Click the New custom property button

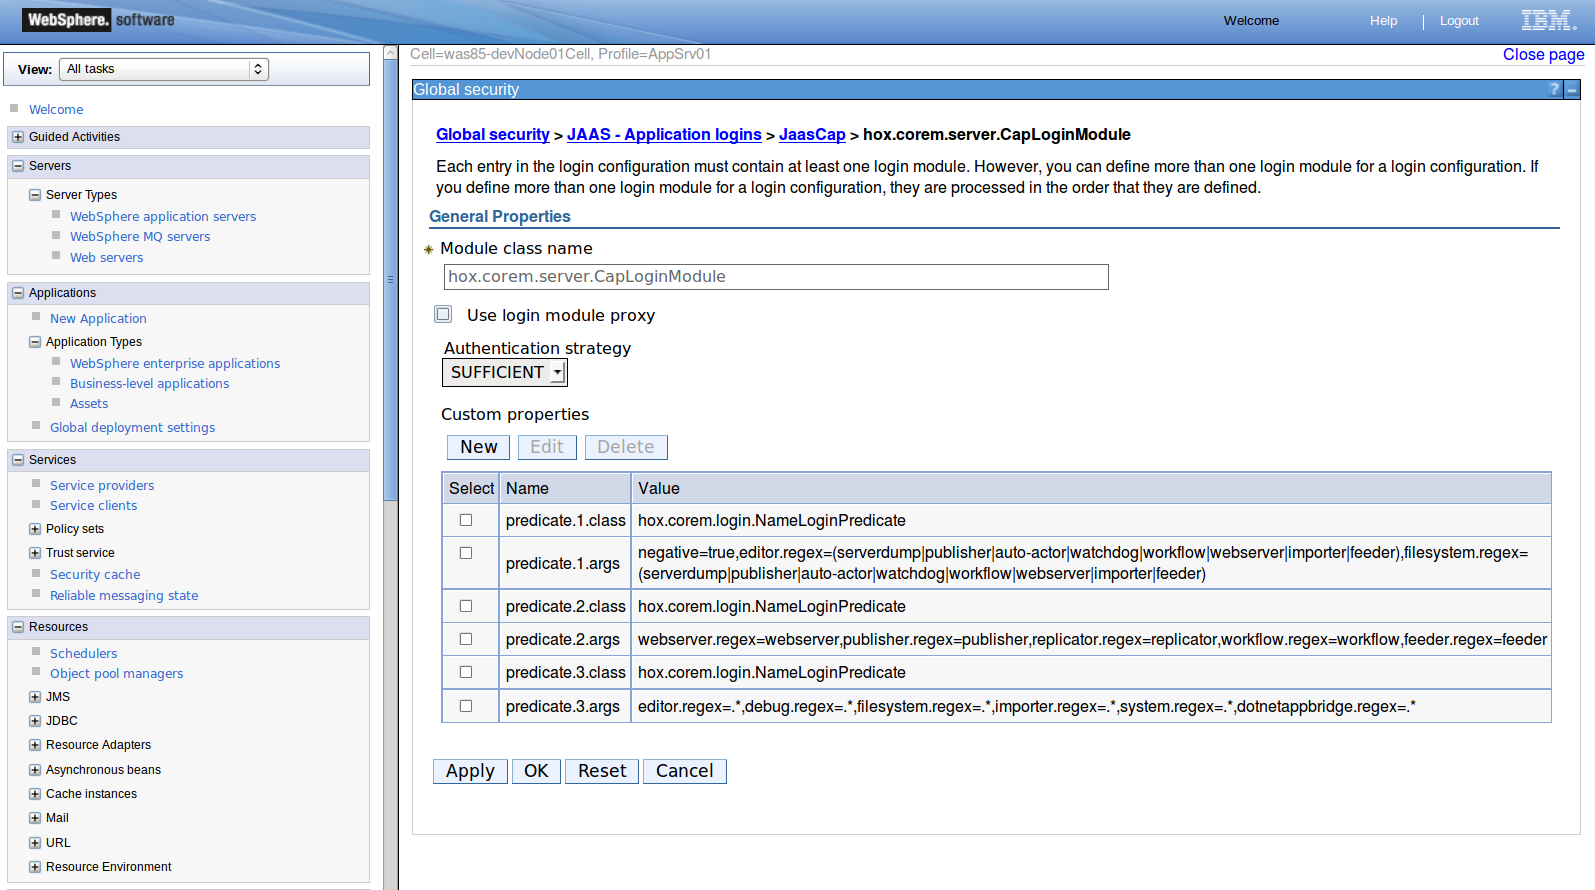(479, 447)
